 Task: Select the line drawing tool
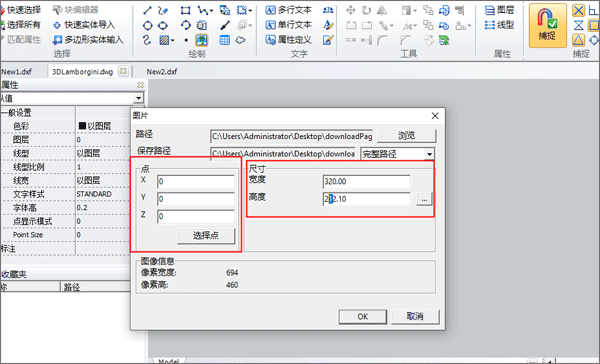(147, 11)
